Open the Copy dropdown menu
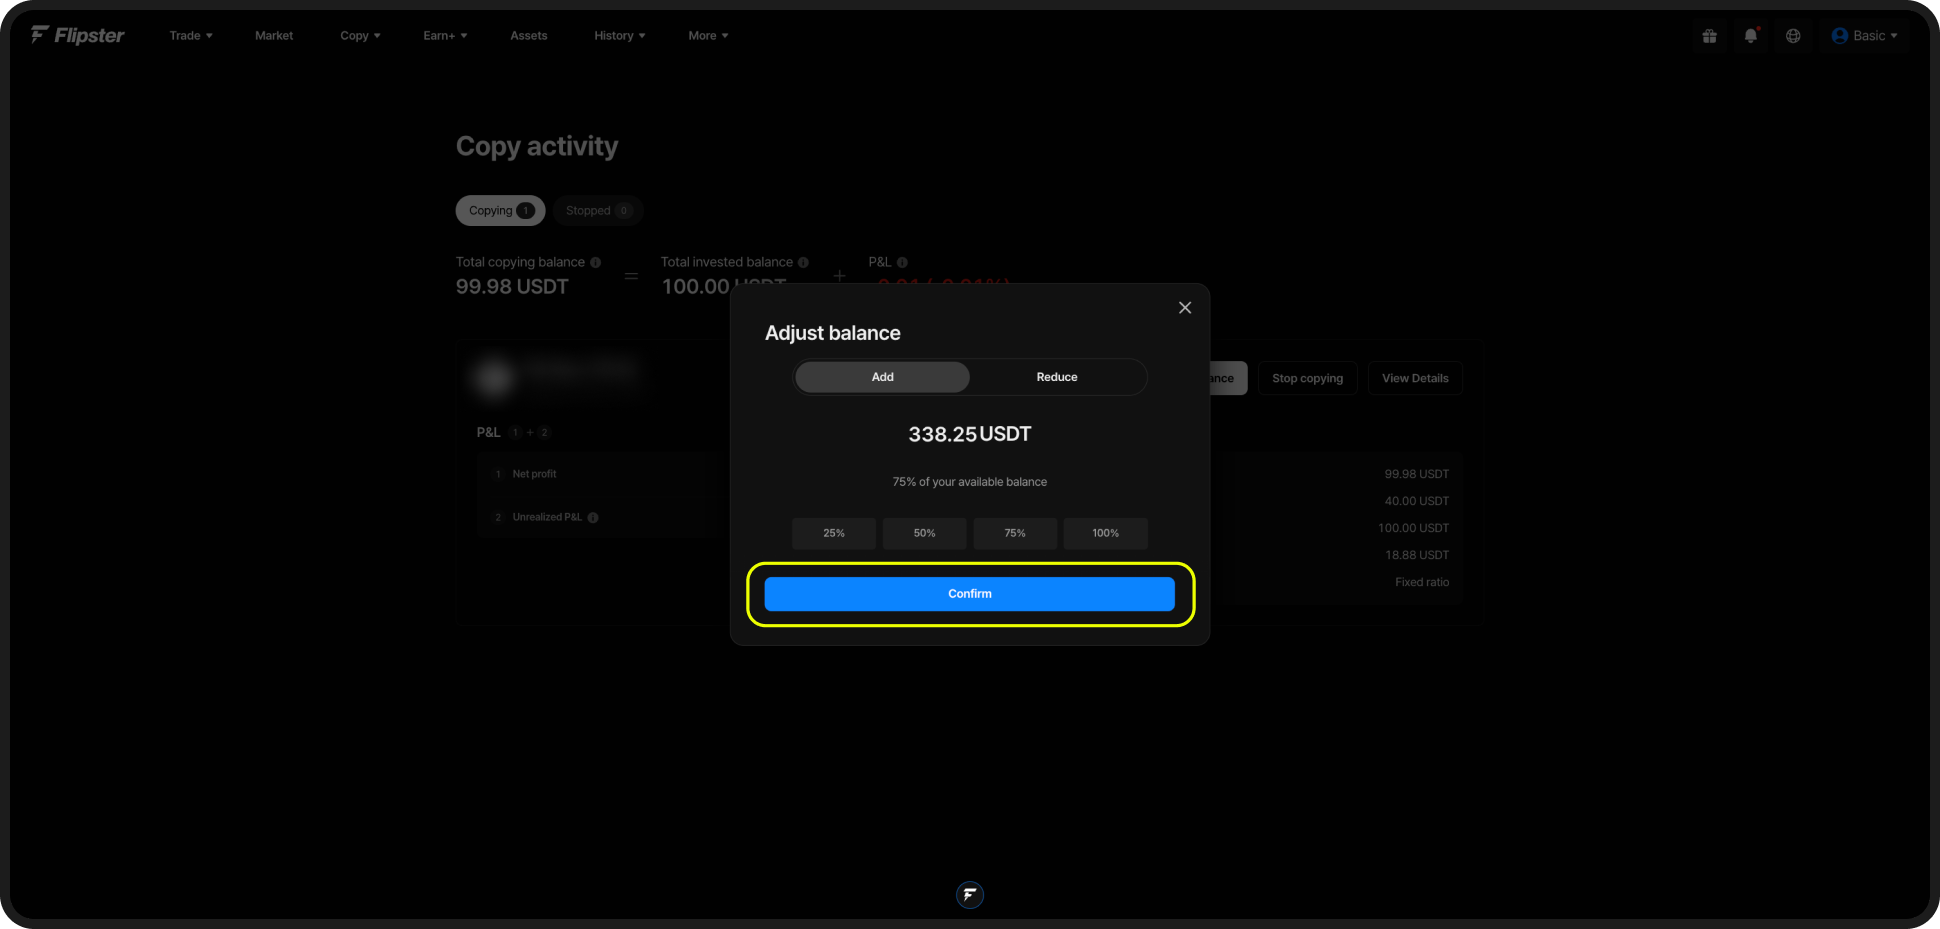The image size is (1940, 929). 360,36
